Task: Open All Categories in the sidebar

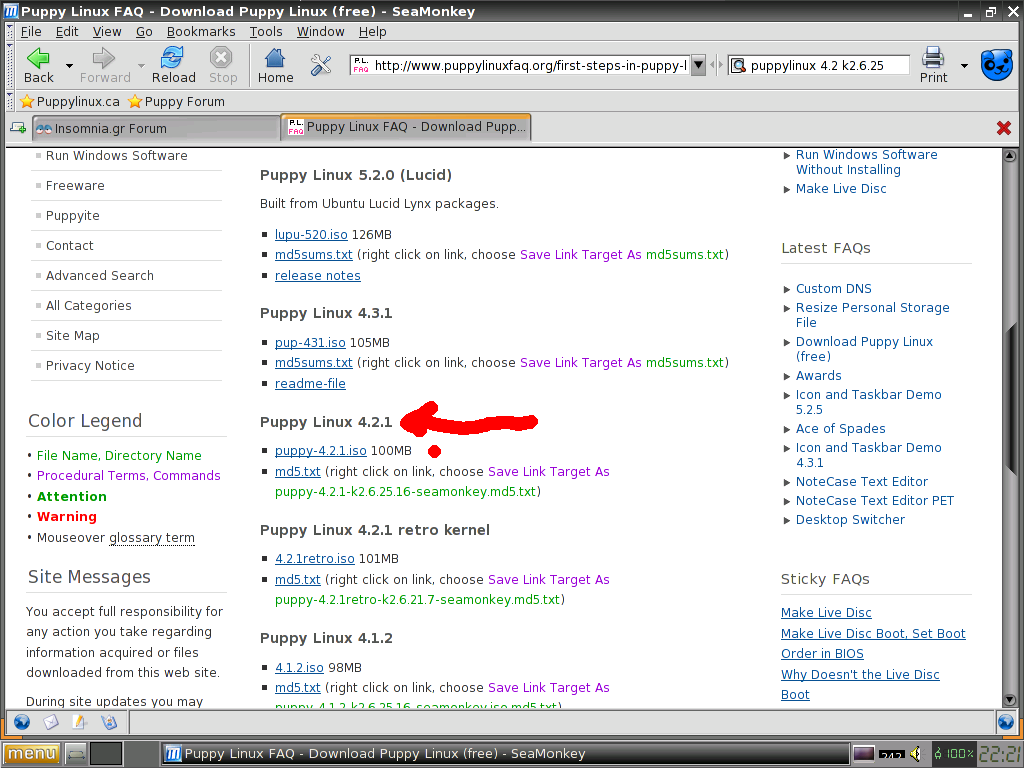Action: (x=88, y=306)
